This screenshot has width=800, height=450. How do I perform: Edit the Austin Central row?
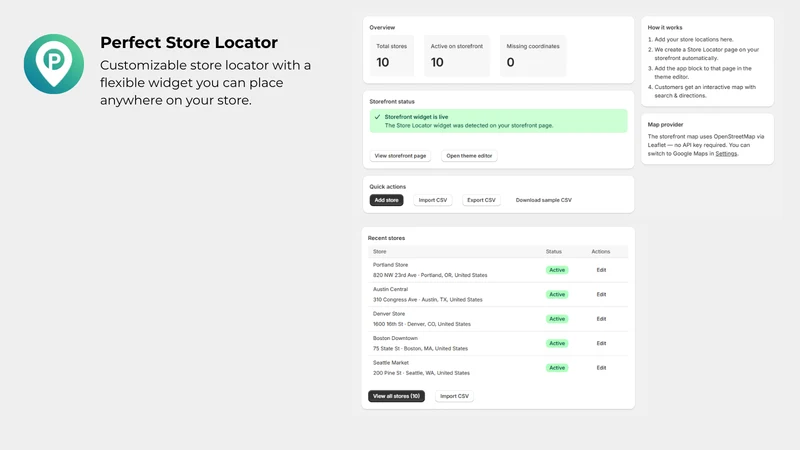tap(601, 294)
